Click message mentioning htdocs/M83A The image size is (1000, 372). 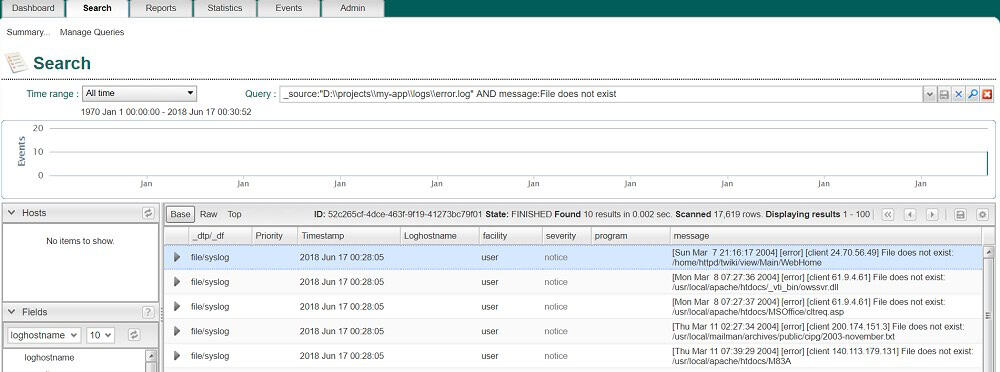click(822, 355)
